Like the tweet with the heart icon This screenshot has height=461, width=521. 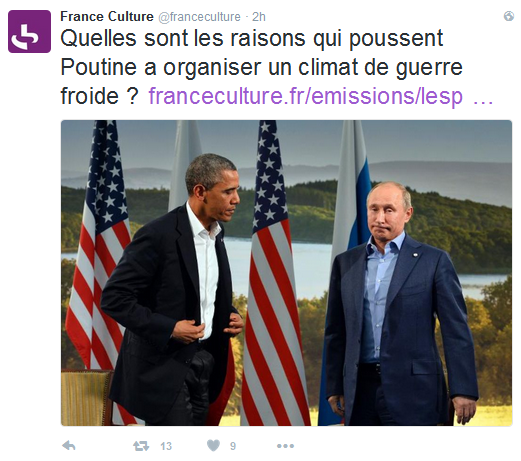click(x=213, y=446)
